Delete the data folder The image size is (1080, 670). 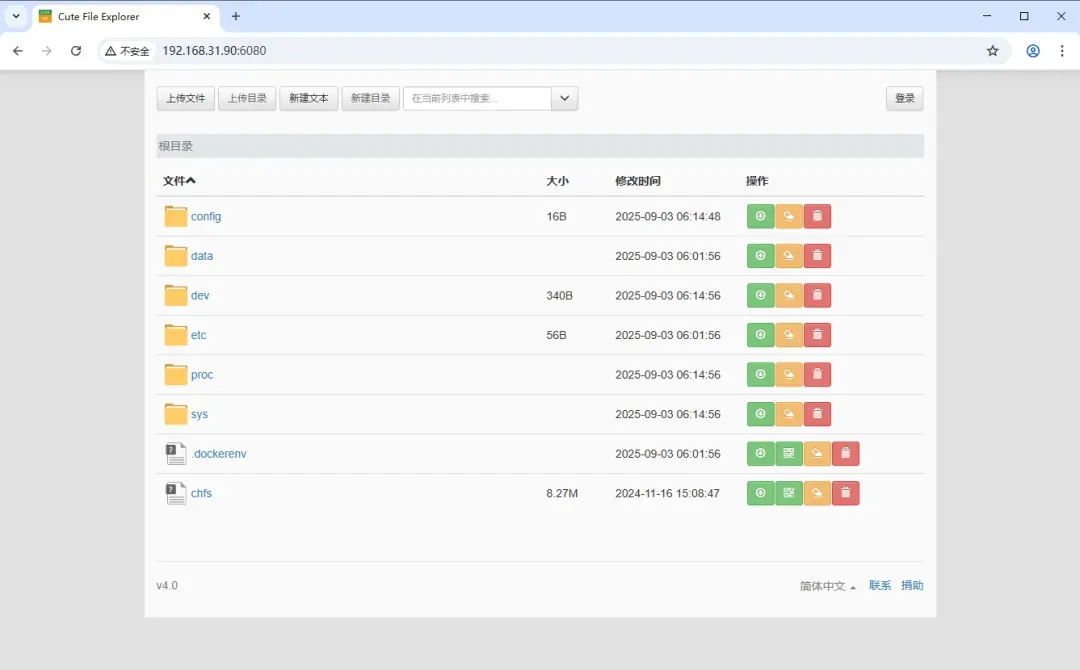(x=817, y=256)
